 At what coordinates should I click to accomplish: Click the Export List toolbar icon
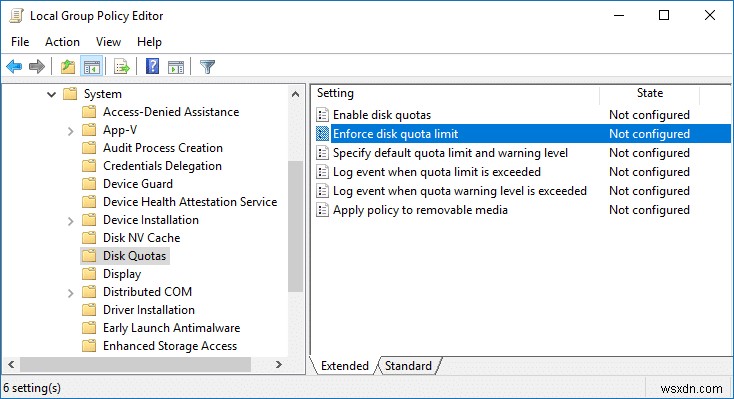[122, 66]
